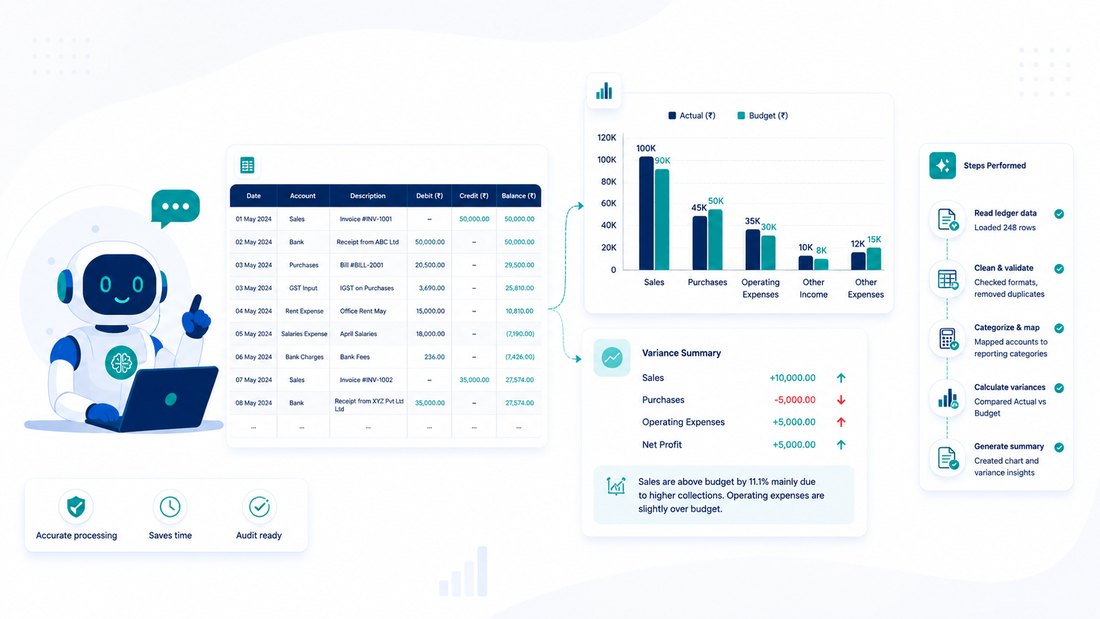Click the Steps Performed sparkle icon
Screen dimensions: 1100x619
point(942,166)
